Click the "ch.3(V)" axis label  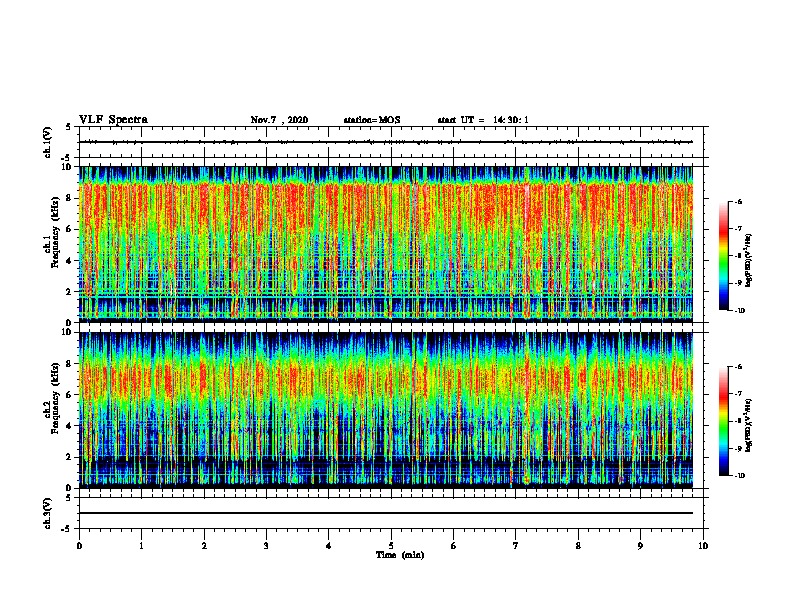point(47,513)
